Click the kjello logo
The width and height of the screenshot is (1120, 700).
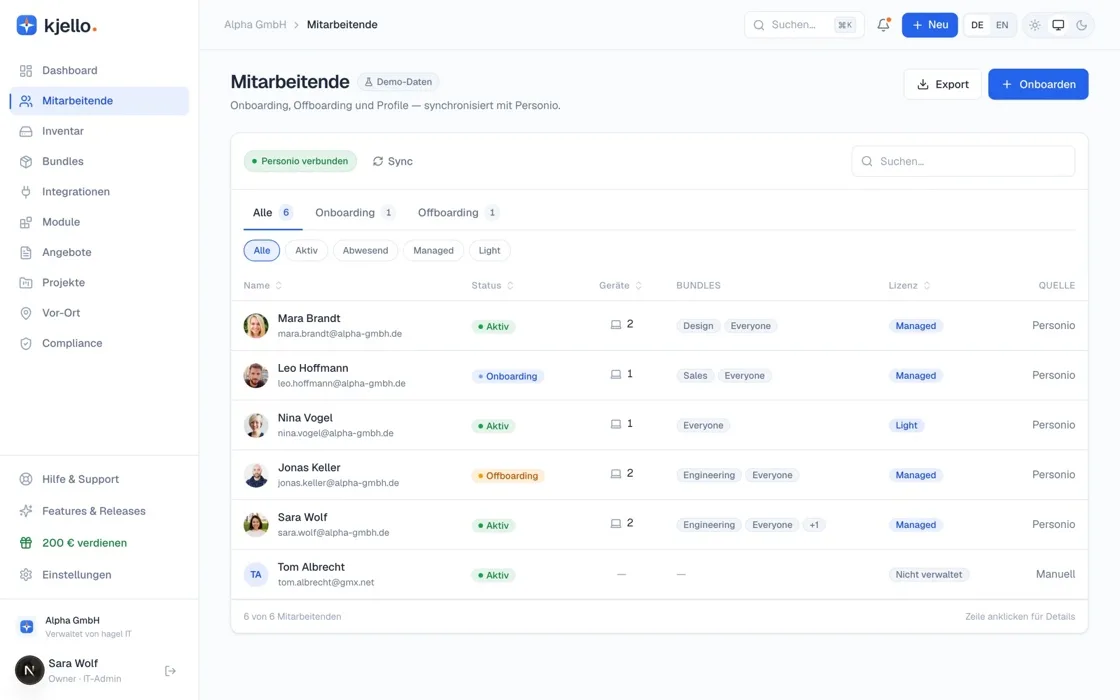tap(56, 26)
